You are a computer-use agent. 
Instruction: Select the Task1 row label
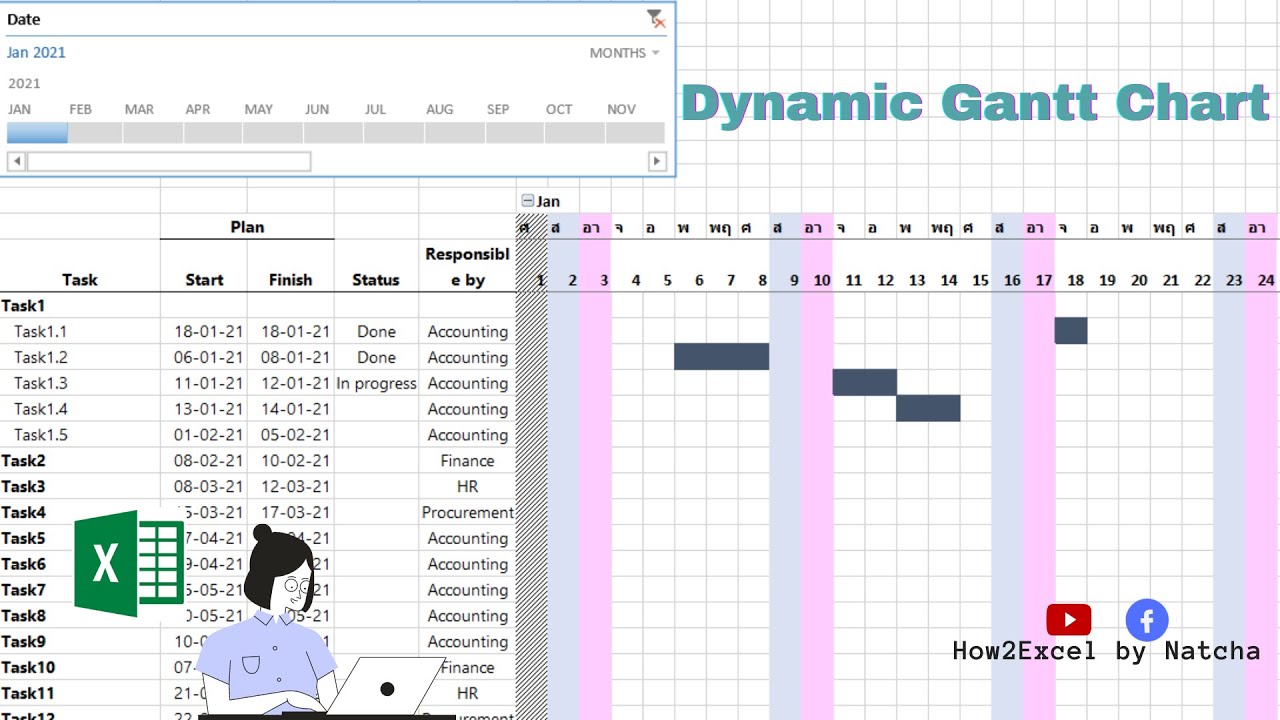pyautogui.click(x=23, y=306)
